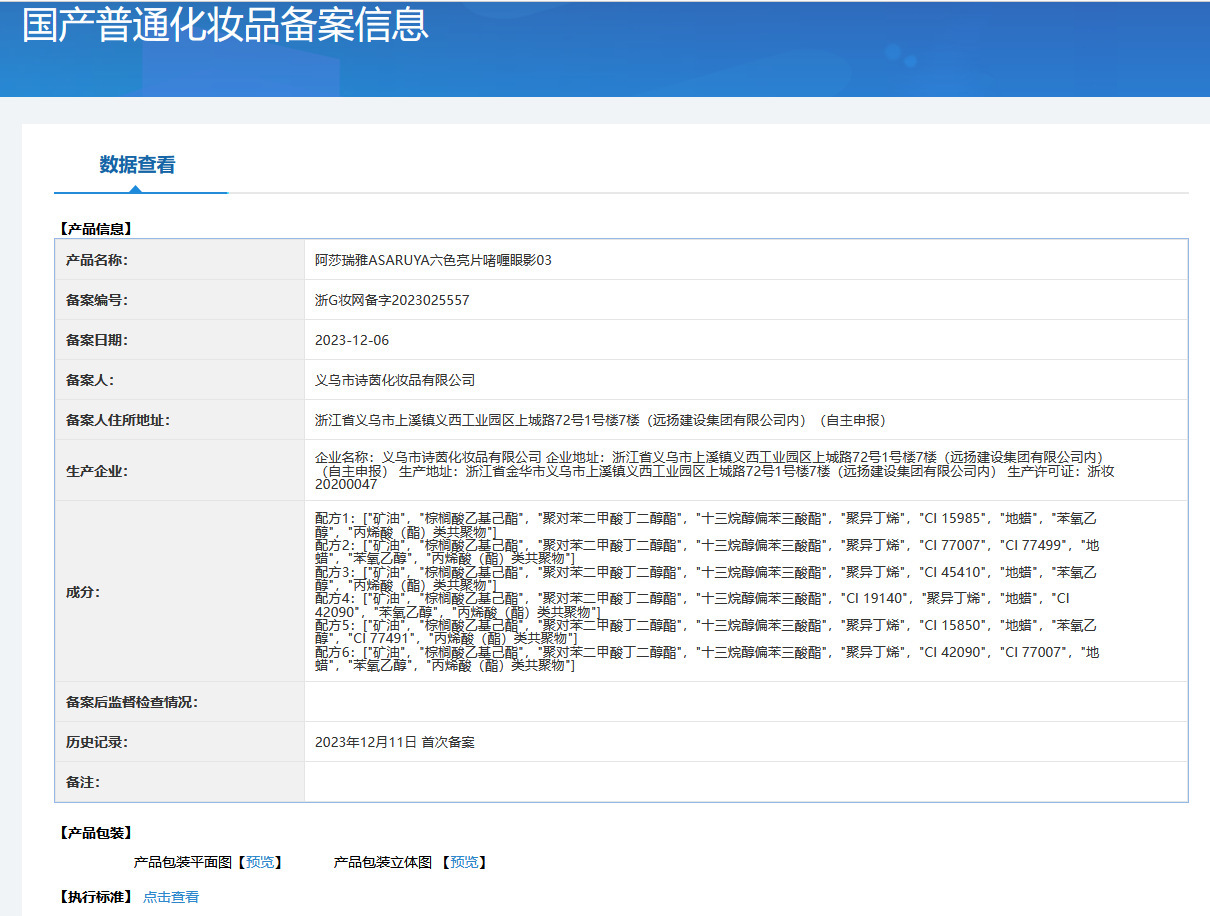Select the 历史记录 label cell

pyautogui.click(x=180, y=742)
